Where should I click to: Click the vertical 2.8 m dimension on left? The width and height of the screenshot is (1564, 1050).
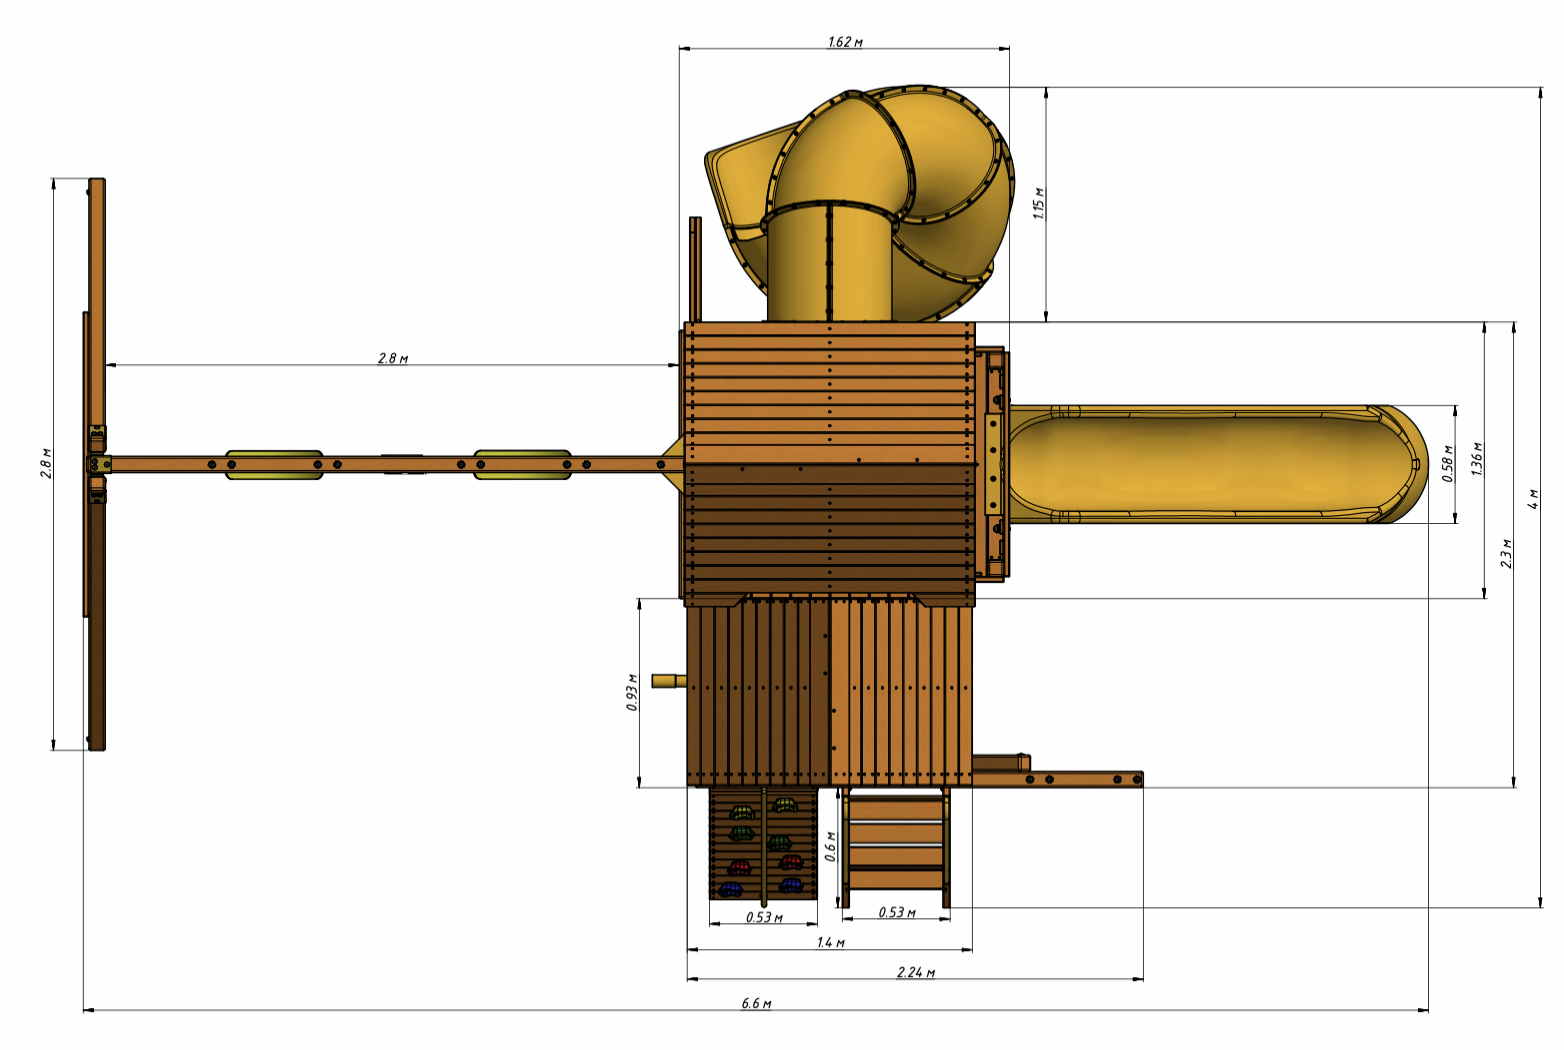[46, 463]
